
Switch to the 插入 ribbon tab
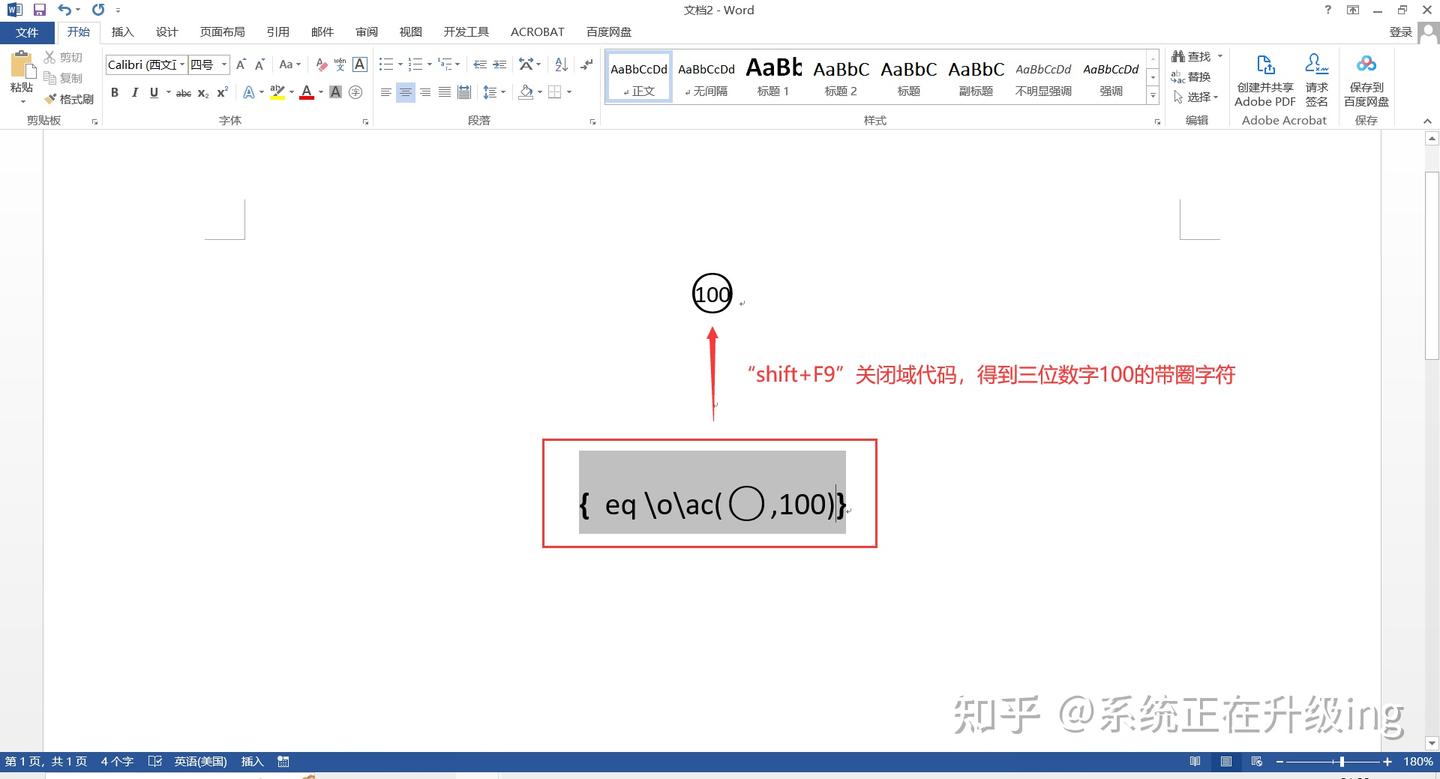pos(122,31)
